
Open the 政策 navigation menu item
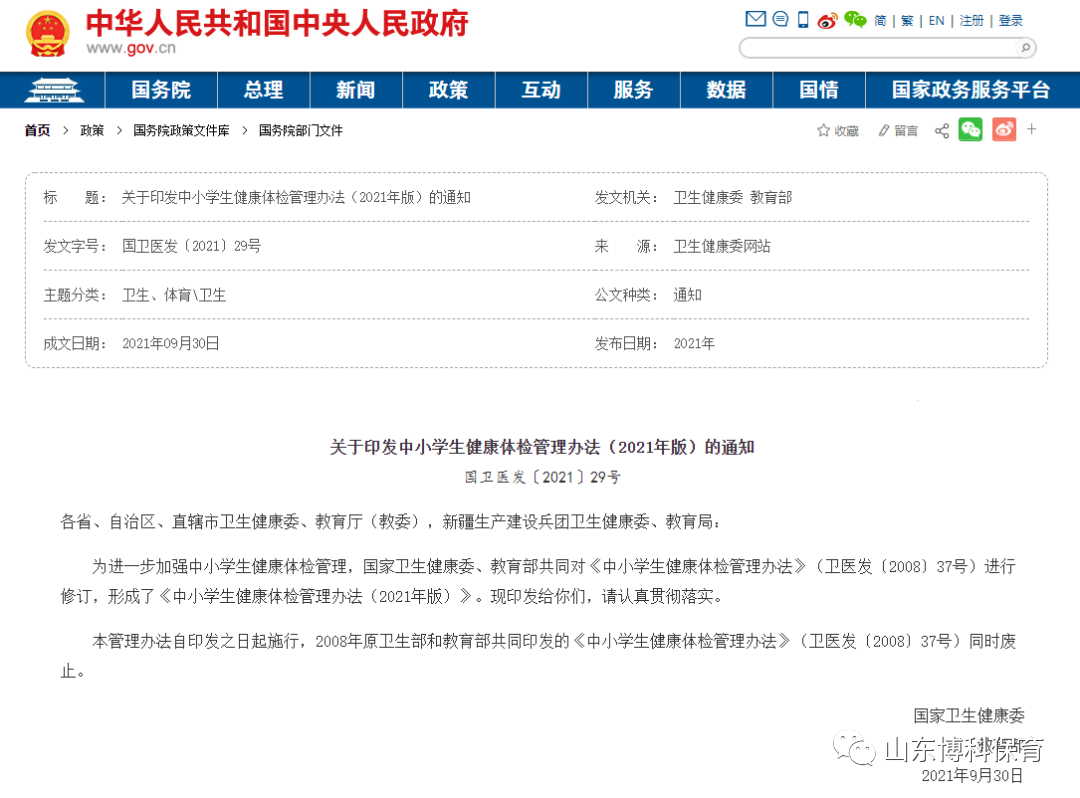pos(448,90)
